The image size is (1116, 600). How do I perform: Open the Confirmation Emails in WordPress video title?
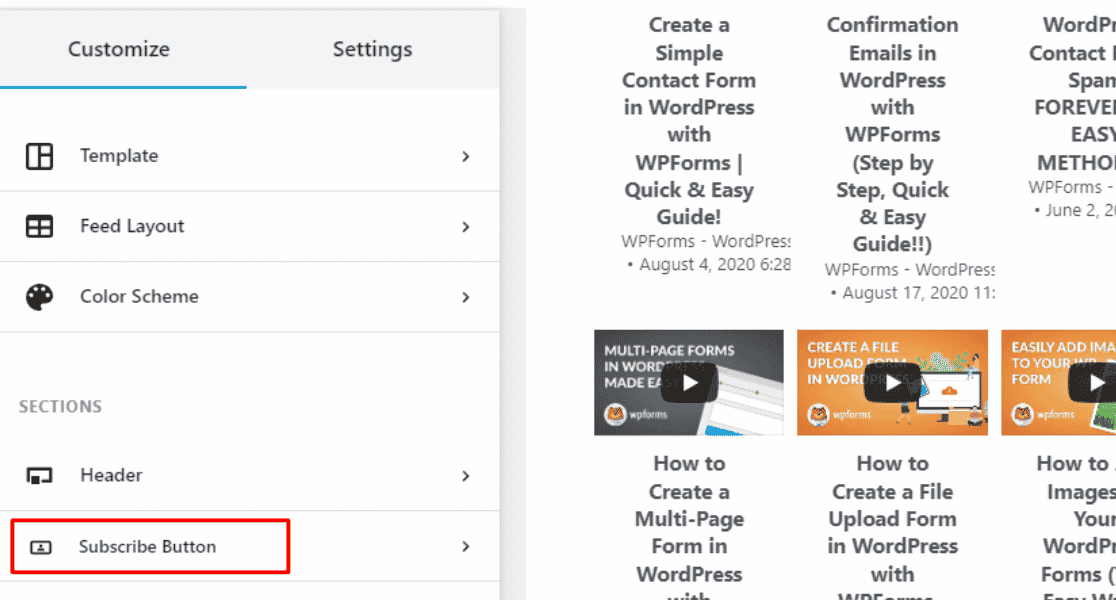(x=893, y=134)
